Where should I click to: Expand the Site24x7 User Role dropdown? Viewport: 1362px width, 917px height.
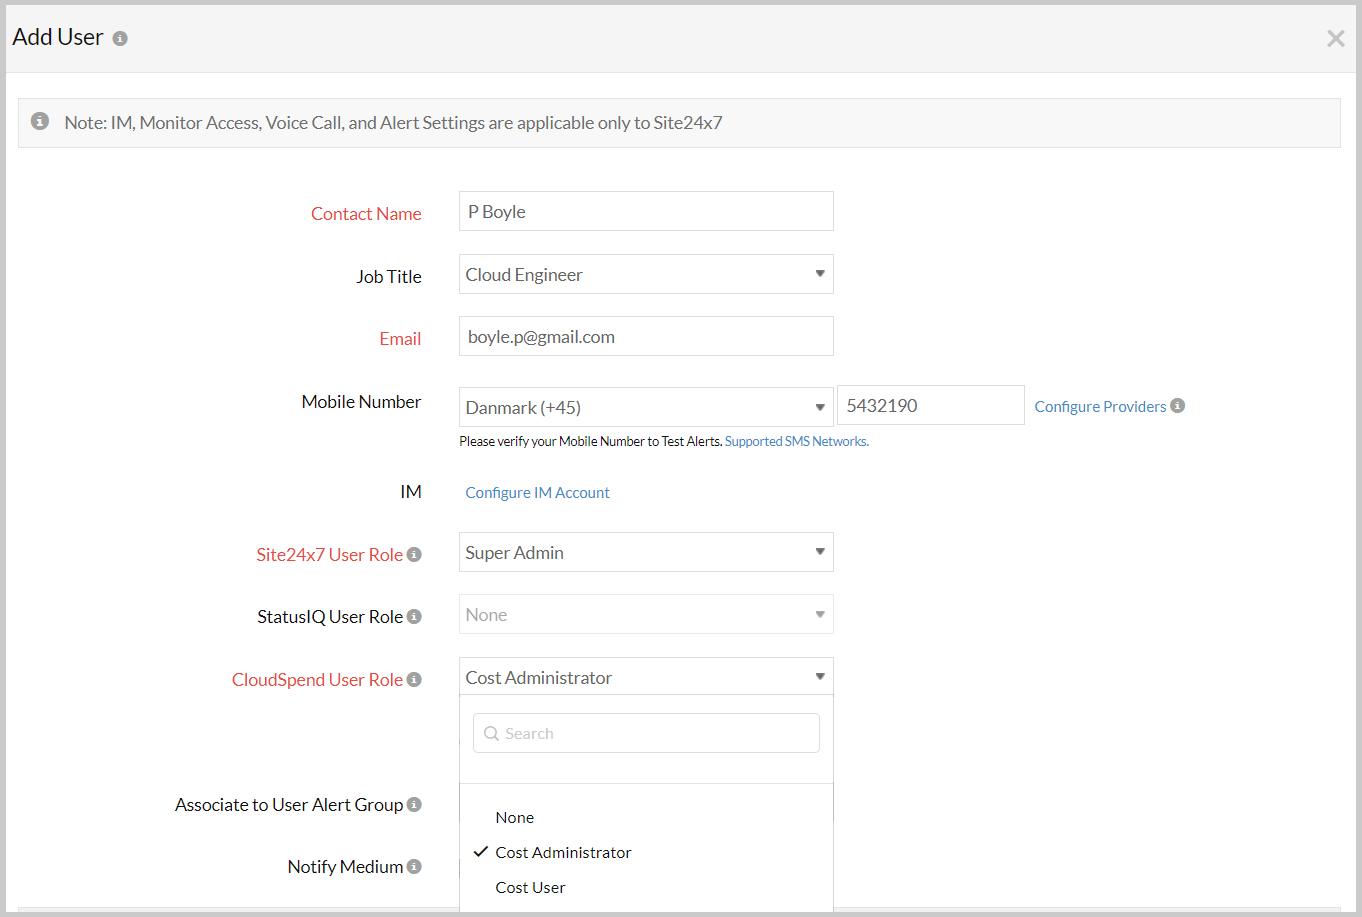[x=646, y=553]
